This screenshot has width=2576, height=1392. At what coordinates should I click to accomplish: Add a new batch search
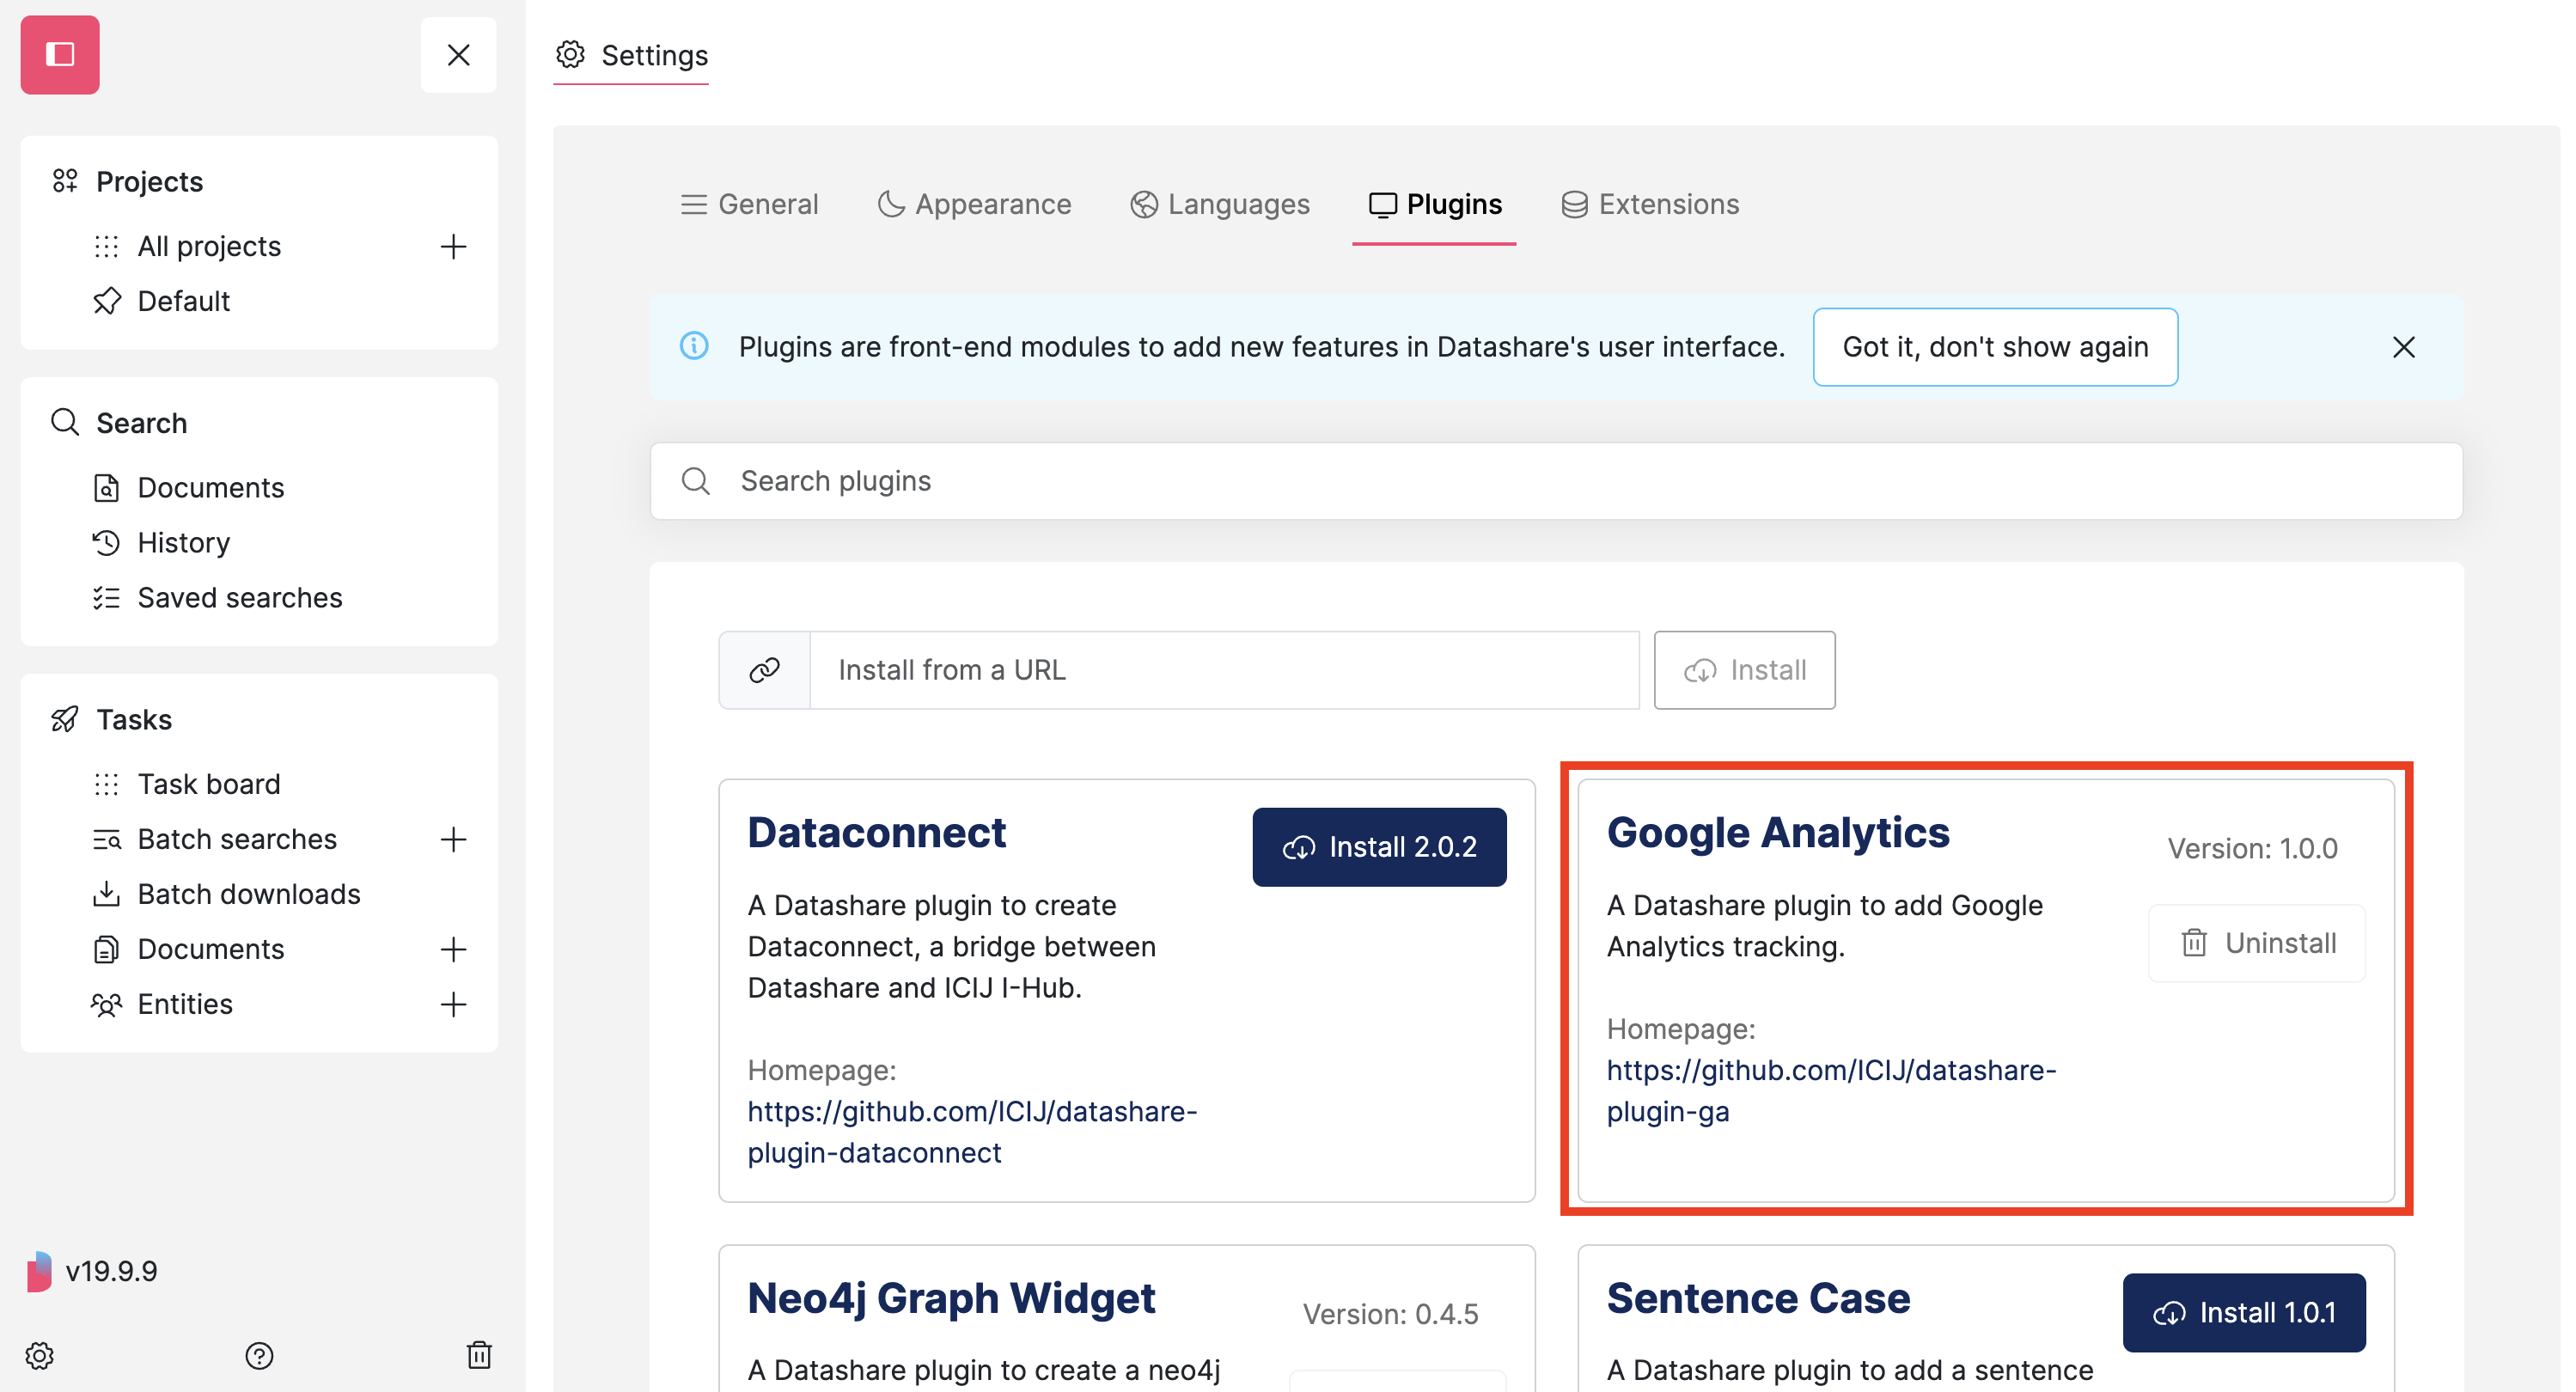(453, 839)
